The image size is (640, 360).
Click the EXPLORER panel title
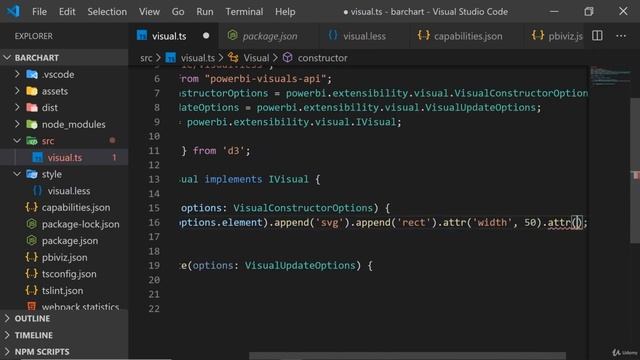[33, 36]
